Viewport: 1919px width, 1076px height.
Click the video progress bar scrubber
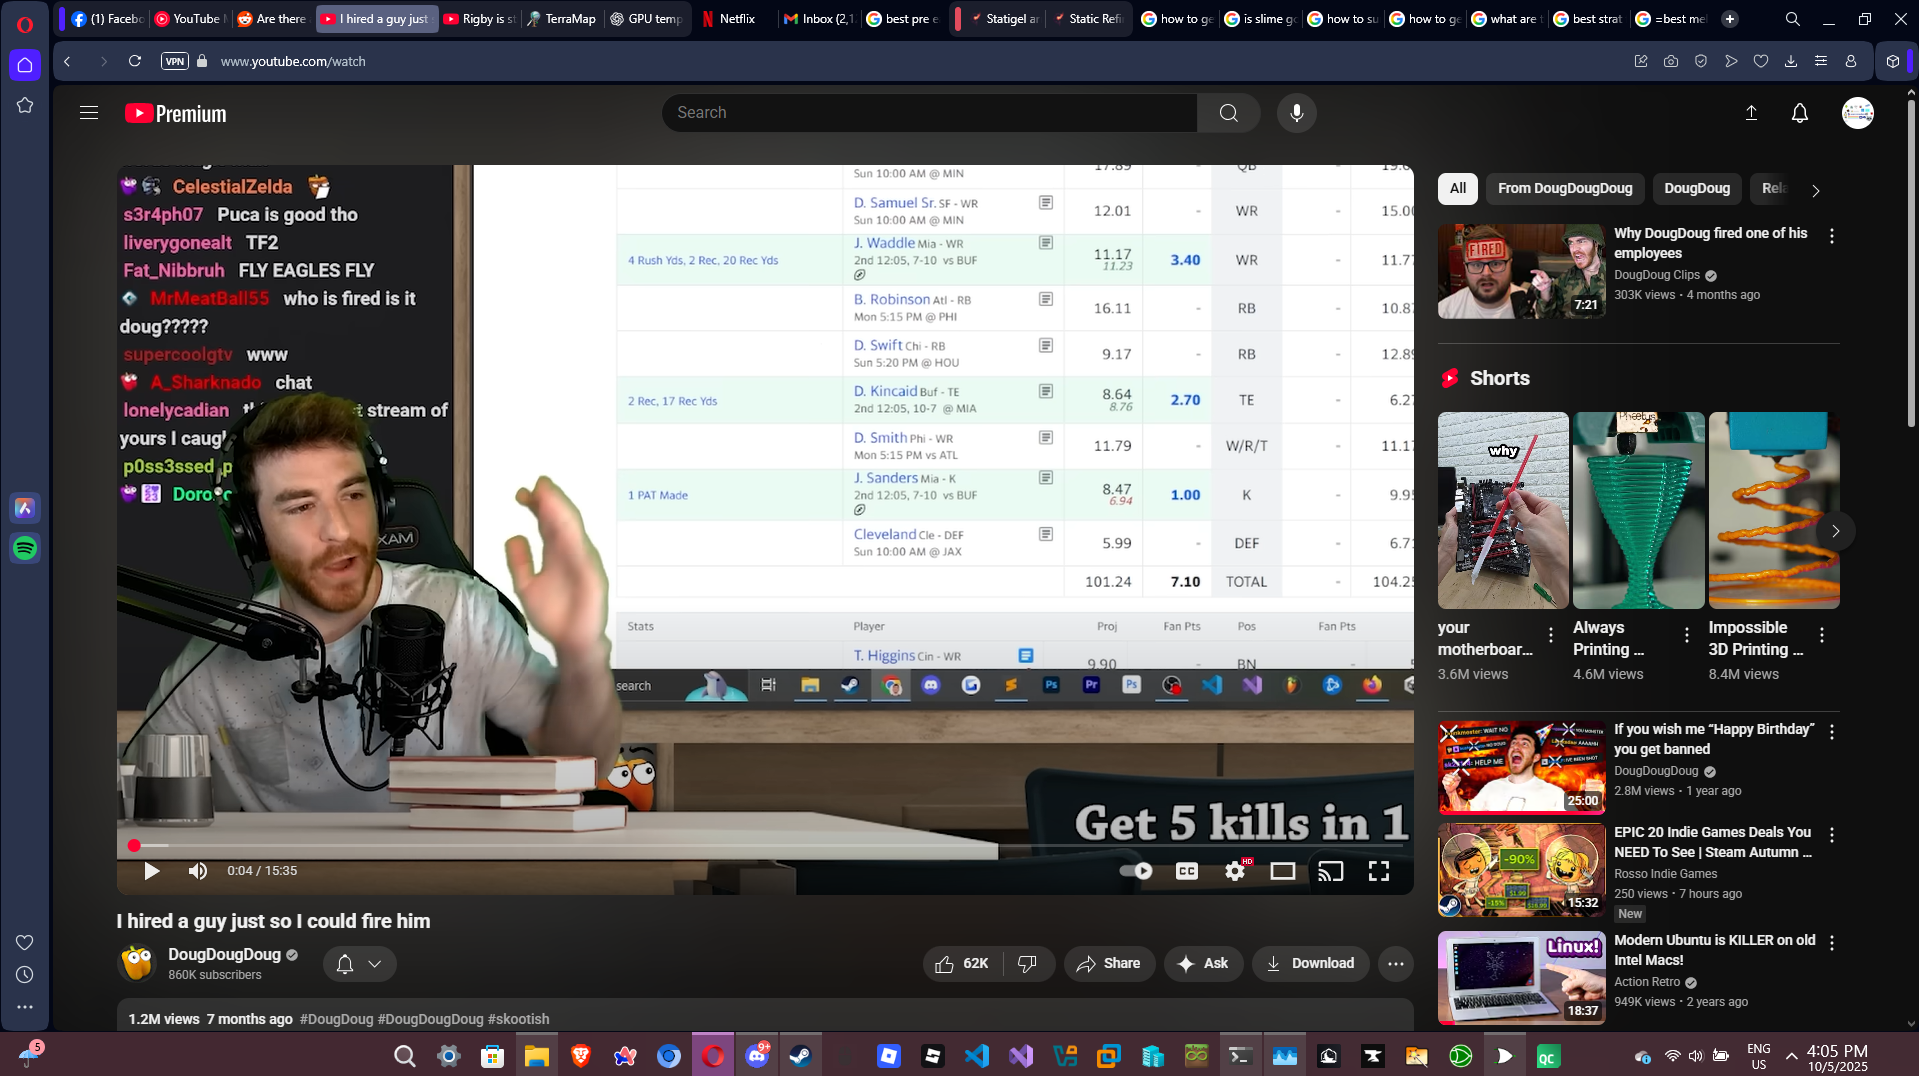click(x=134, y=846)
